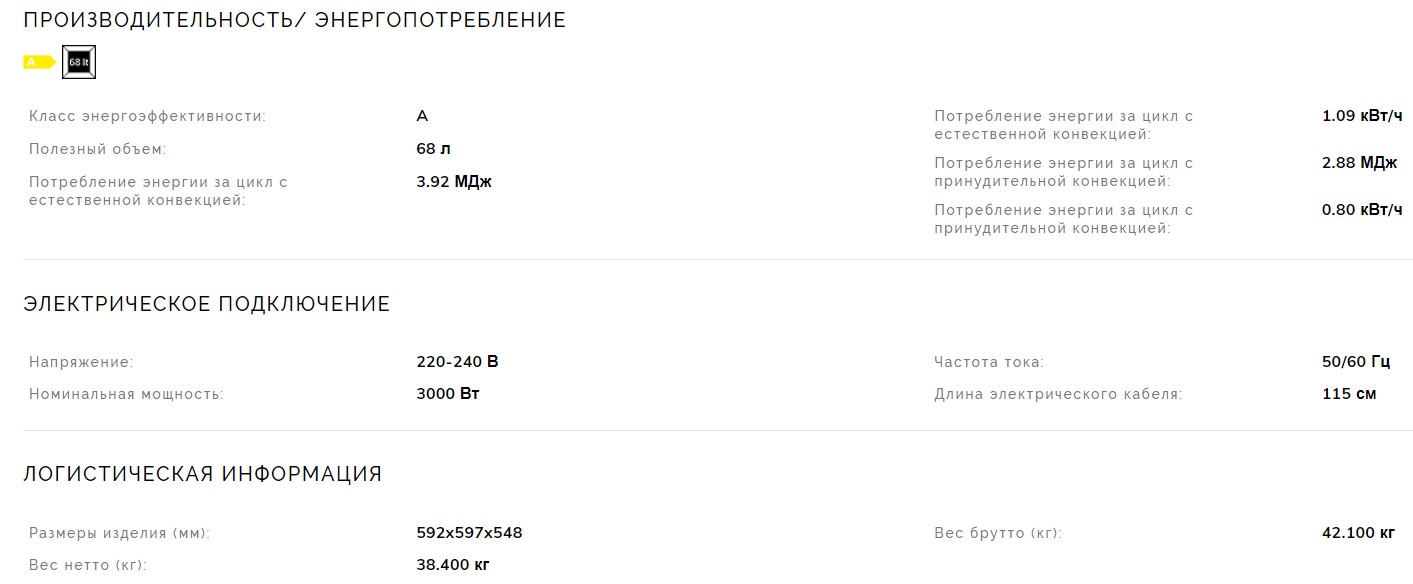Click the 0.80 кВт/ч consumption value
Image resolution: width=1413 pixels, height=584 pixels.
(1362, 210)
